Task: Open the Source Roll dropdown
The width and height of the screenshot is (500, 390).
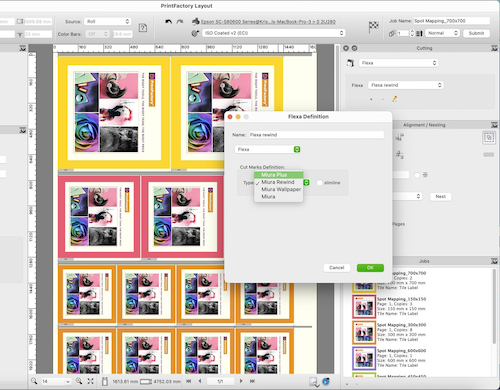Action: point(107,22)
